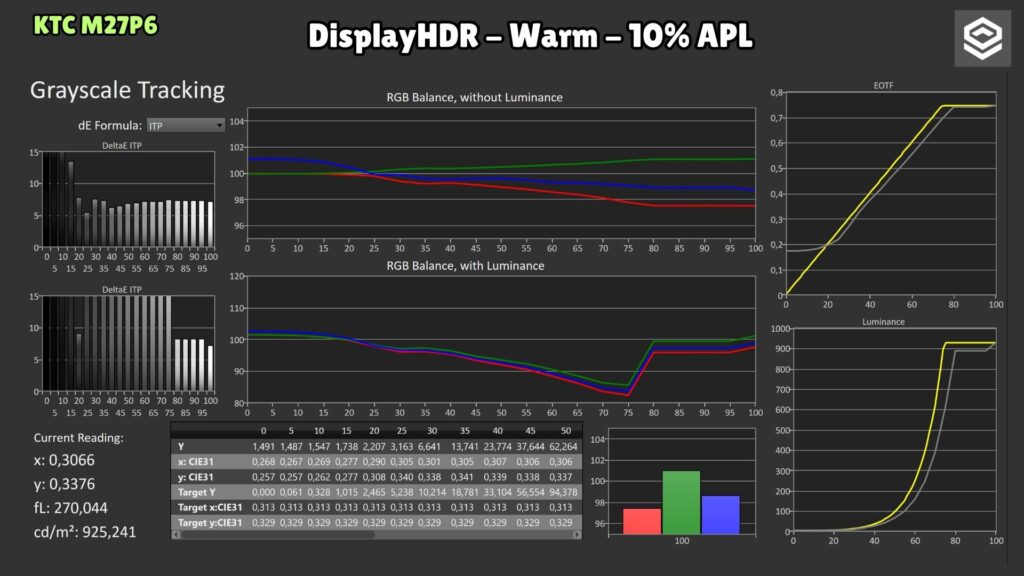1024x576 pixels.
Task: Click the Y value 23,774
Action: (x=498, y=447)
